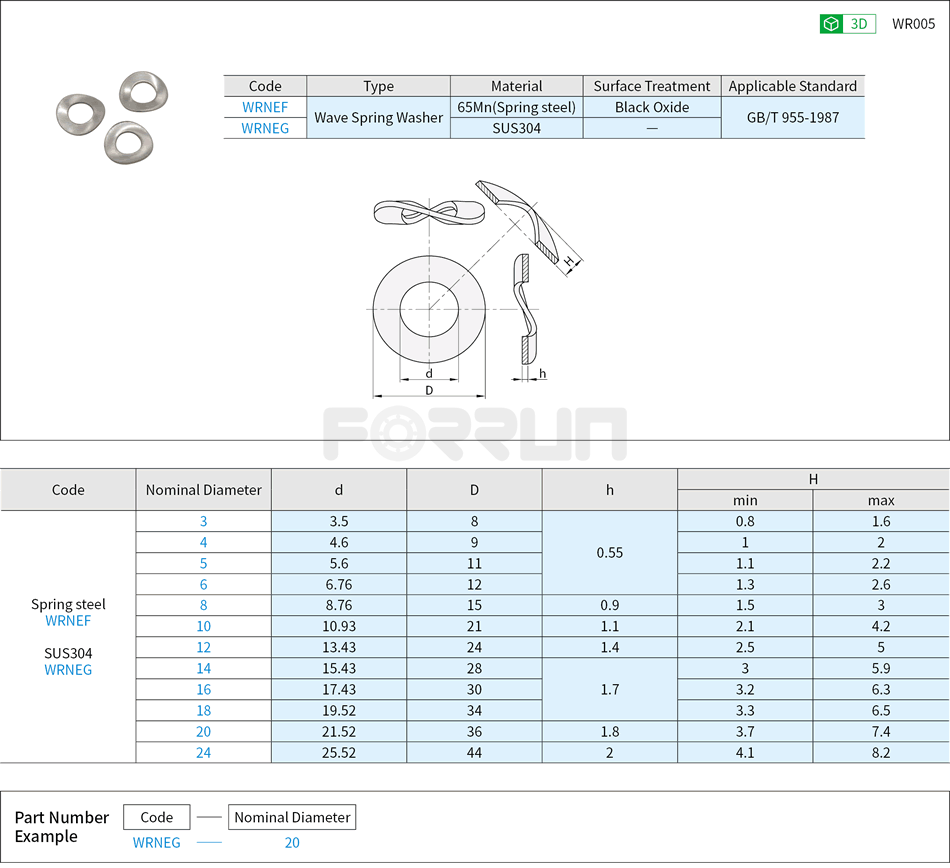The height and width of the screenshot is (868, 950).
Task: Click the 20 nominal diameter example value
Action: pos(292,843)
